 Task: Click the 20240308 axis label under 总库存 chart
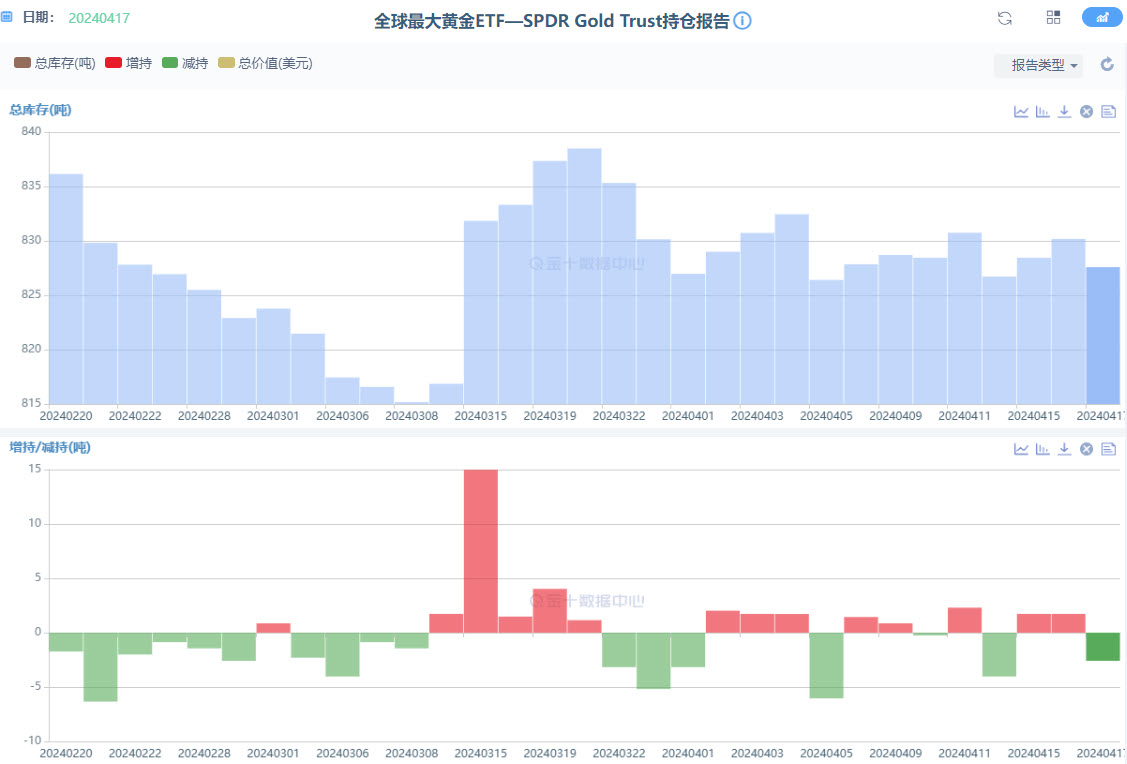click(x=411, y=415)
